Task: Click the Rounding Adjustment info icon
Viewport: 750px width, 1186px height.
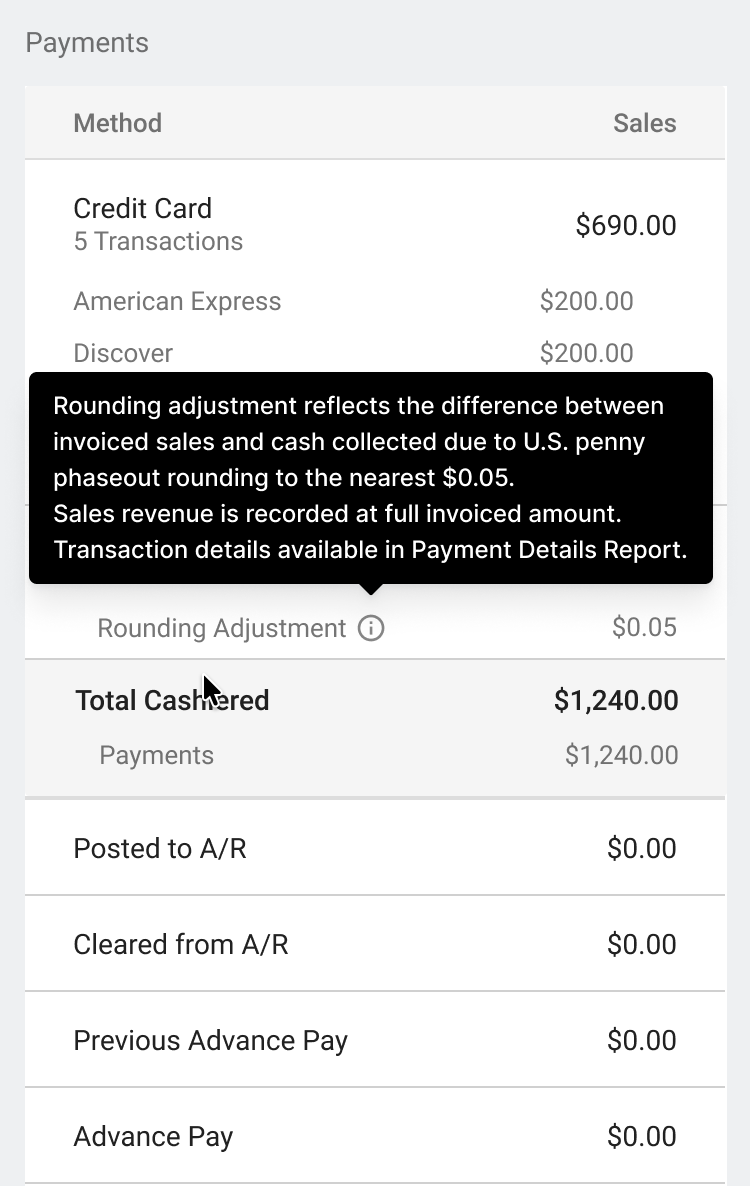Action: coord(371,628)
